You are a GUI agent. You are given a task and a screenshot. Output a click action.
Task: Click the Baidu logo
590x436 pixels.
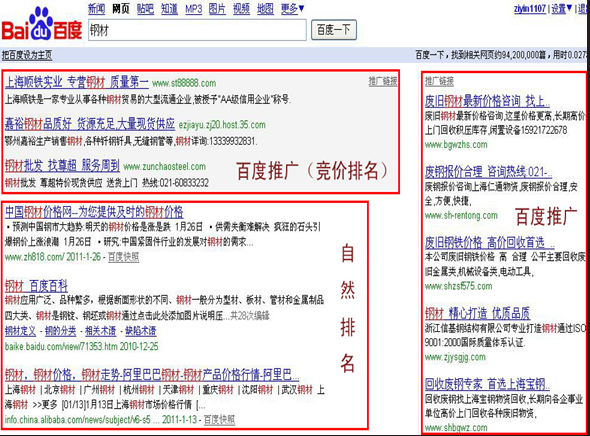click(42, 24)
